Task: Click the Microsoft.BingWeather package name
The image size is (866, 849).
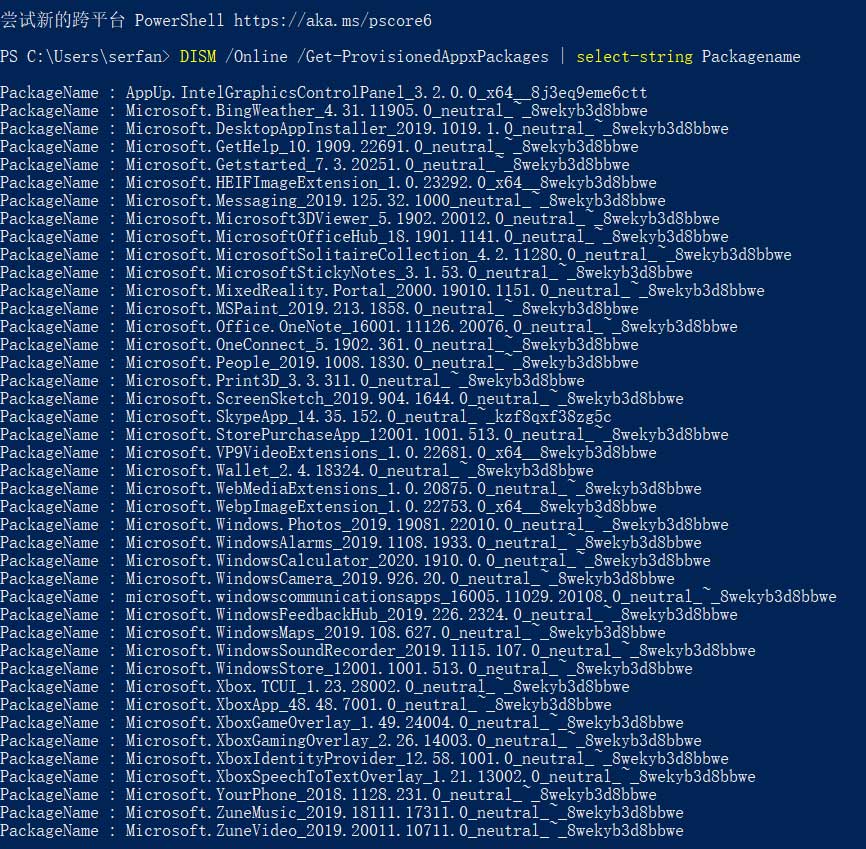Action: click(x=387, y=110)
